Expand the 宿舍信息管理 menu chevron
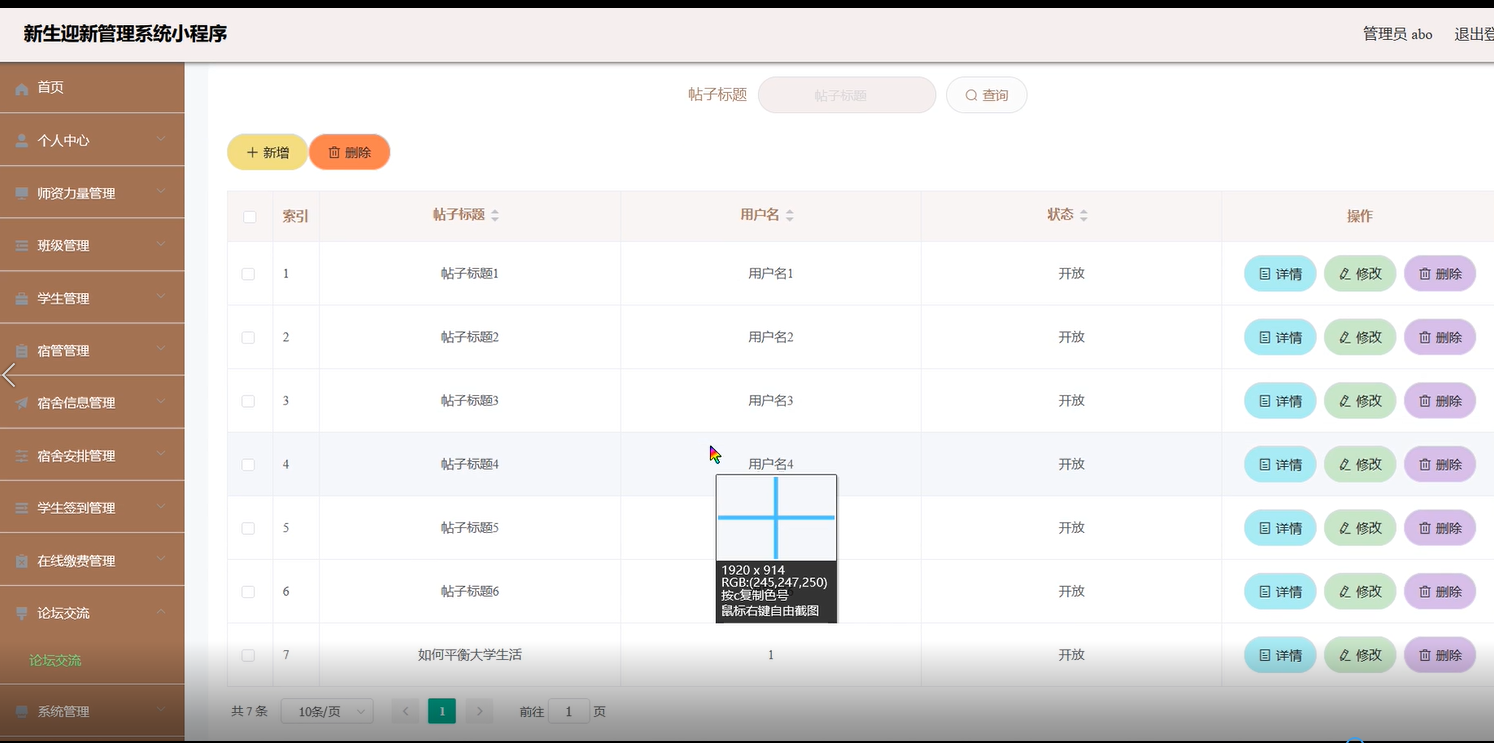This screenshot has width=1494, height=743. (x=162, y=402)
